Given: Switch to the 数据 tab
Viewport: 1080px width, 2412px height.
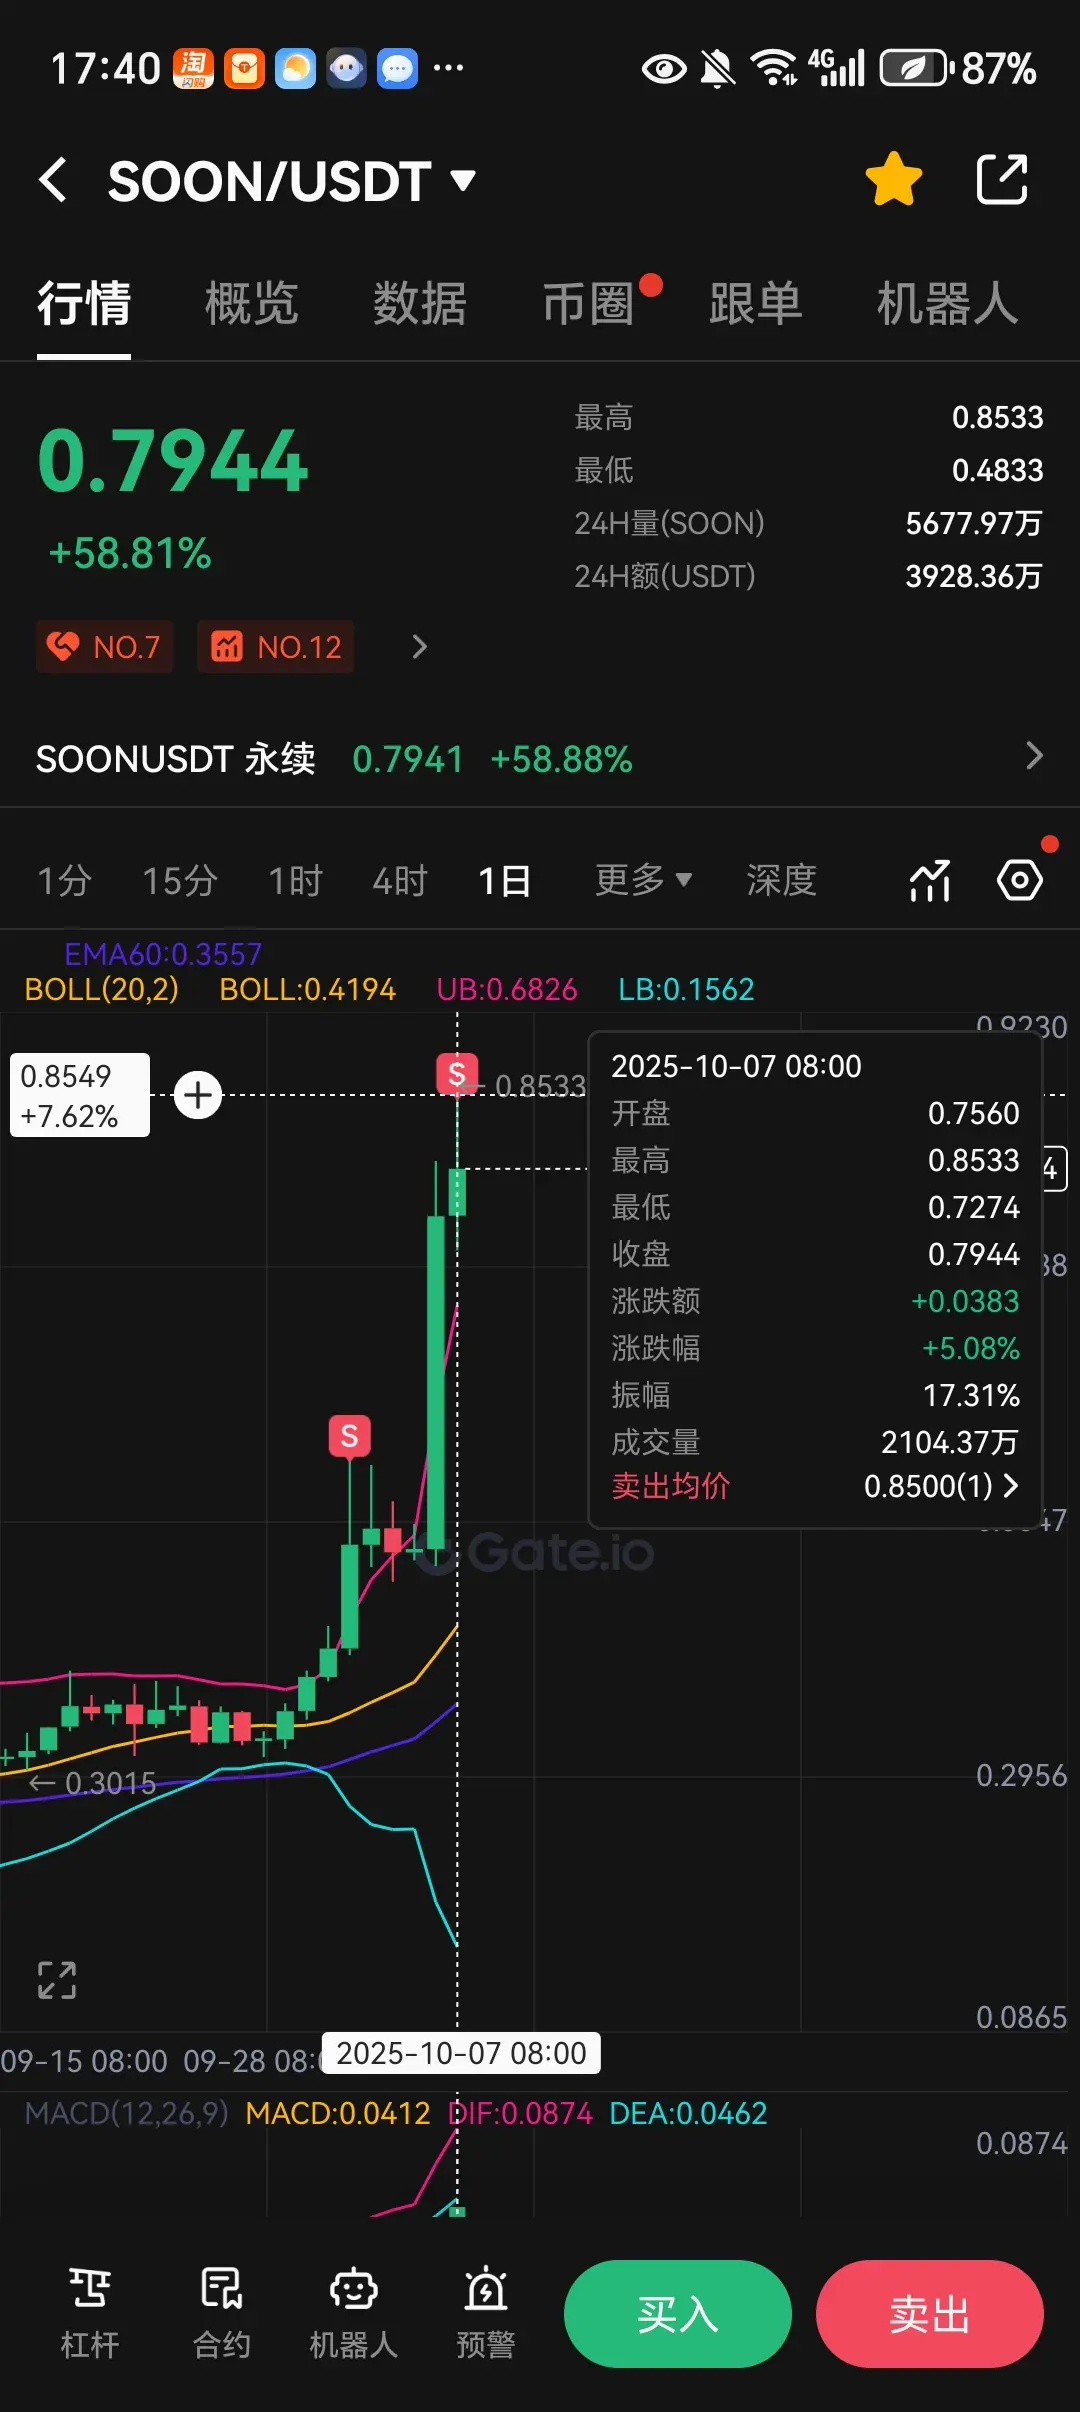Looking at the screenshot, I should point(420,303).
